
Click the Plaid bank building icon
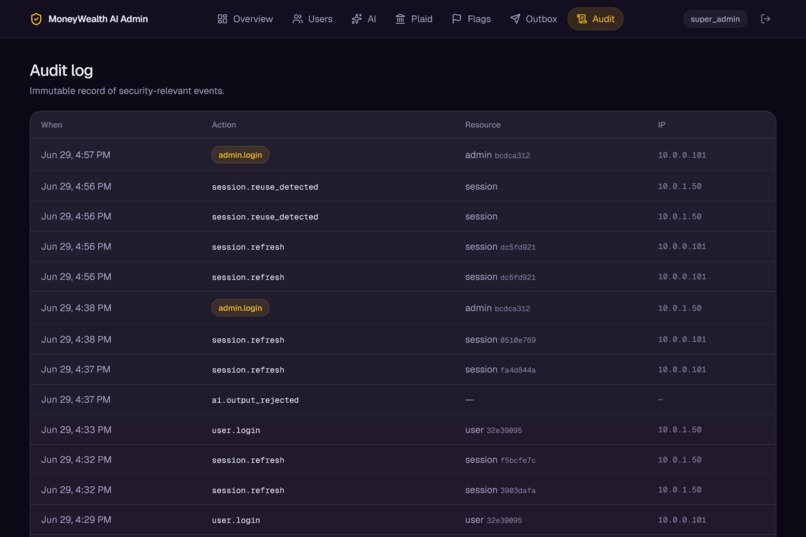click(400, 19)
